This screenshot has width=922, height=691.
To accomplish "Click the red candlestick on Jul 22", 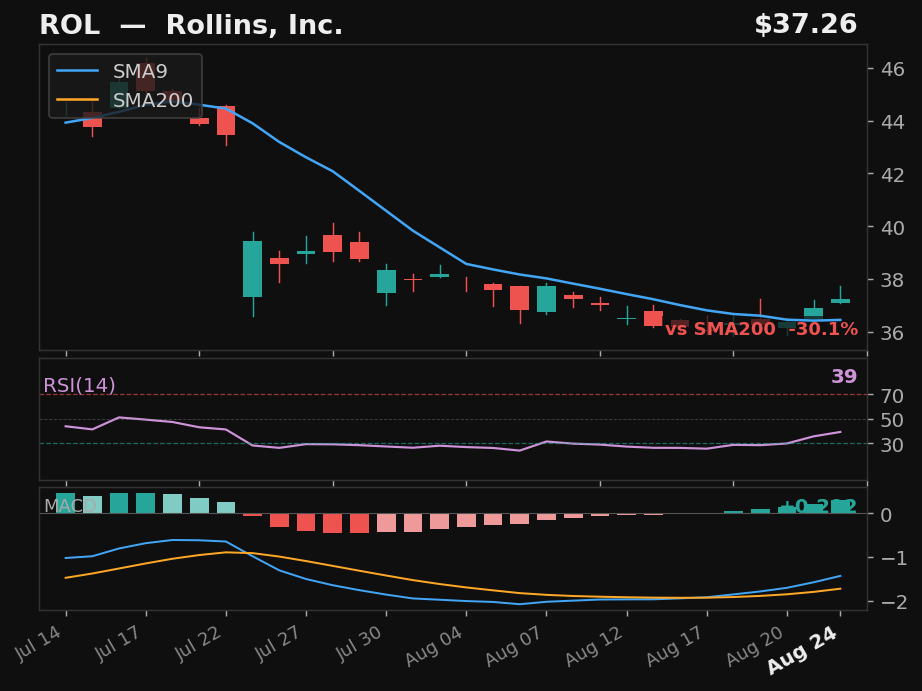I will point(226,121).
